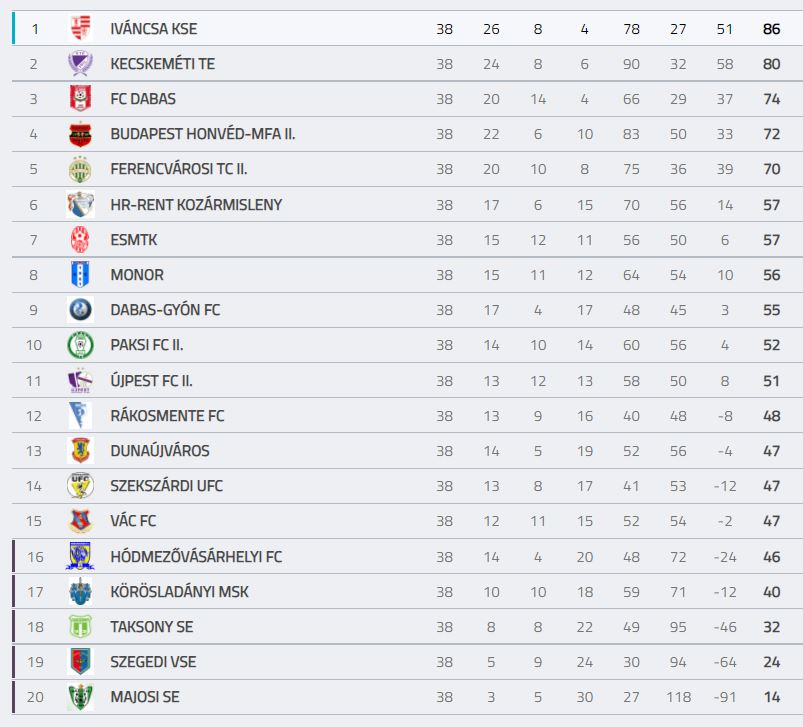Click the Iváncsa KSE club crest
The image size is (803, 727).
(x=80, y=29)
